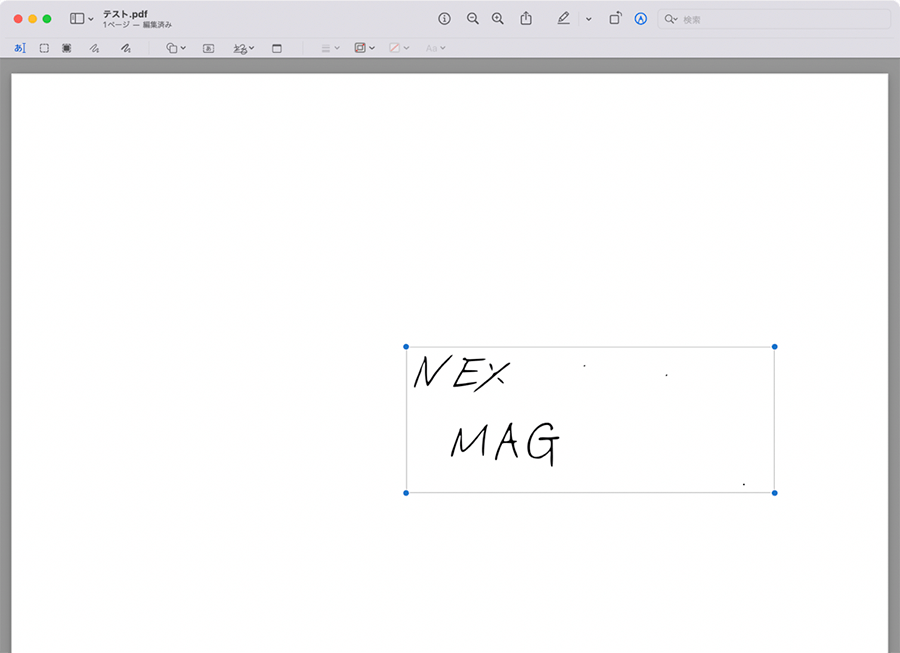The height and width of the screenshot is (653, 900).
Task: Open the Share menu
Action: 526,19
